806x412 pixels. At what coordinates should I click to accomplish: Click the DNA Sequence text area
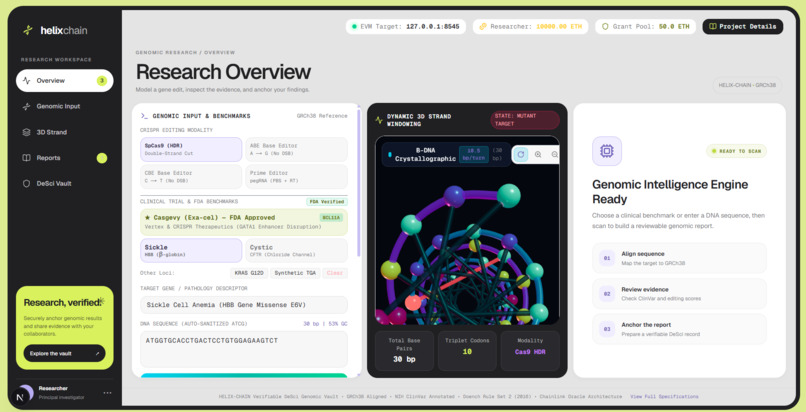tap(244, 349)
